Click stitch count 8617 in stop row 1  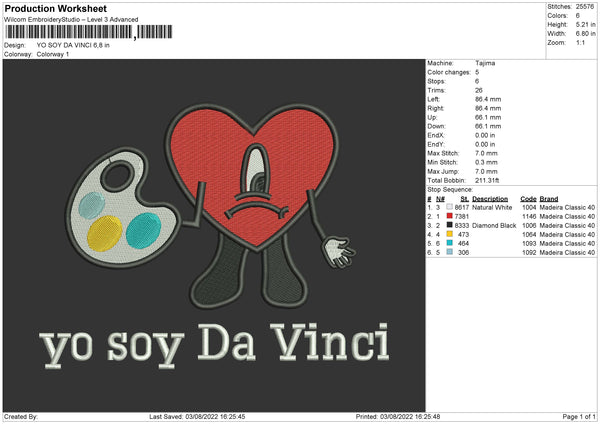pos(462,207)
